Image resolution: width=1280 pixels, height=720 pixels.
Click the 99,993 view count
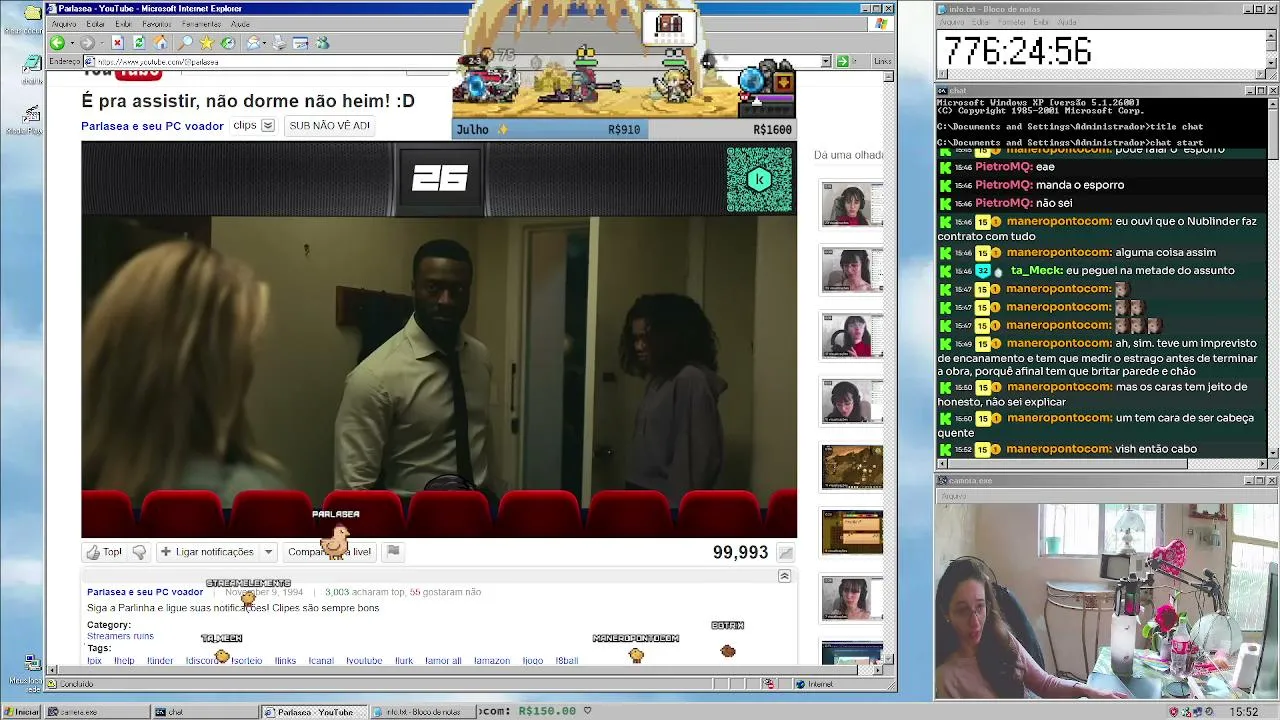click(x=740, y=553)
